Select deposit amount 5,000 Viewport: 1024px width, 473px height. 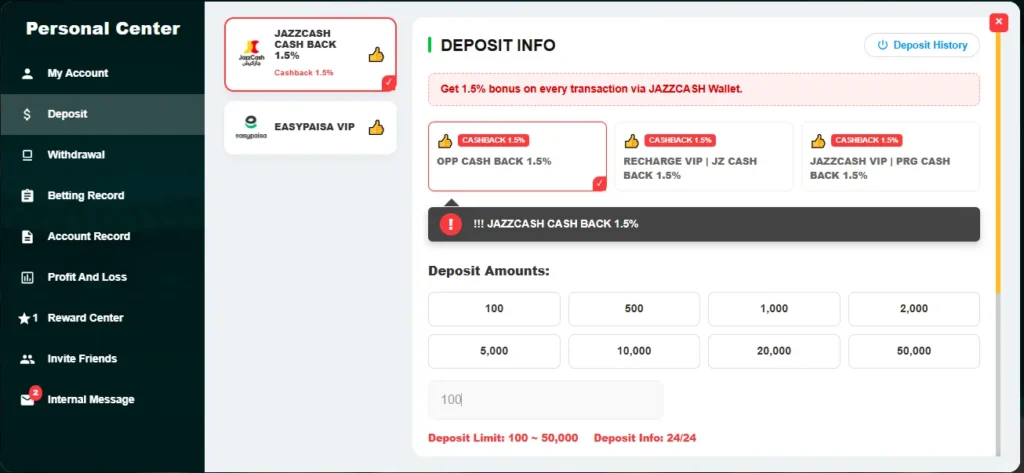coord(494,351)
